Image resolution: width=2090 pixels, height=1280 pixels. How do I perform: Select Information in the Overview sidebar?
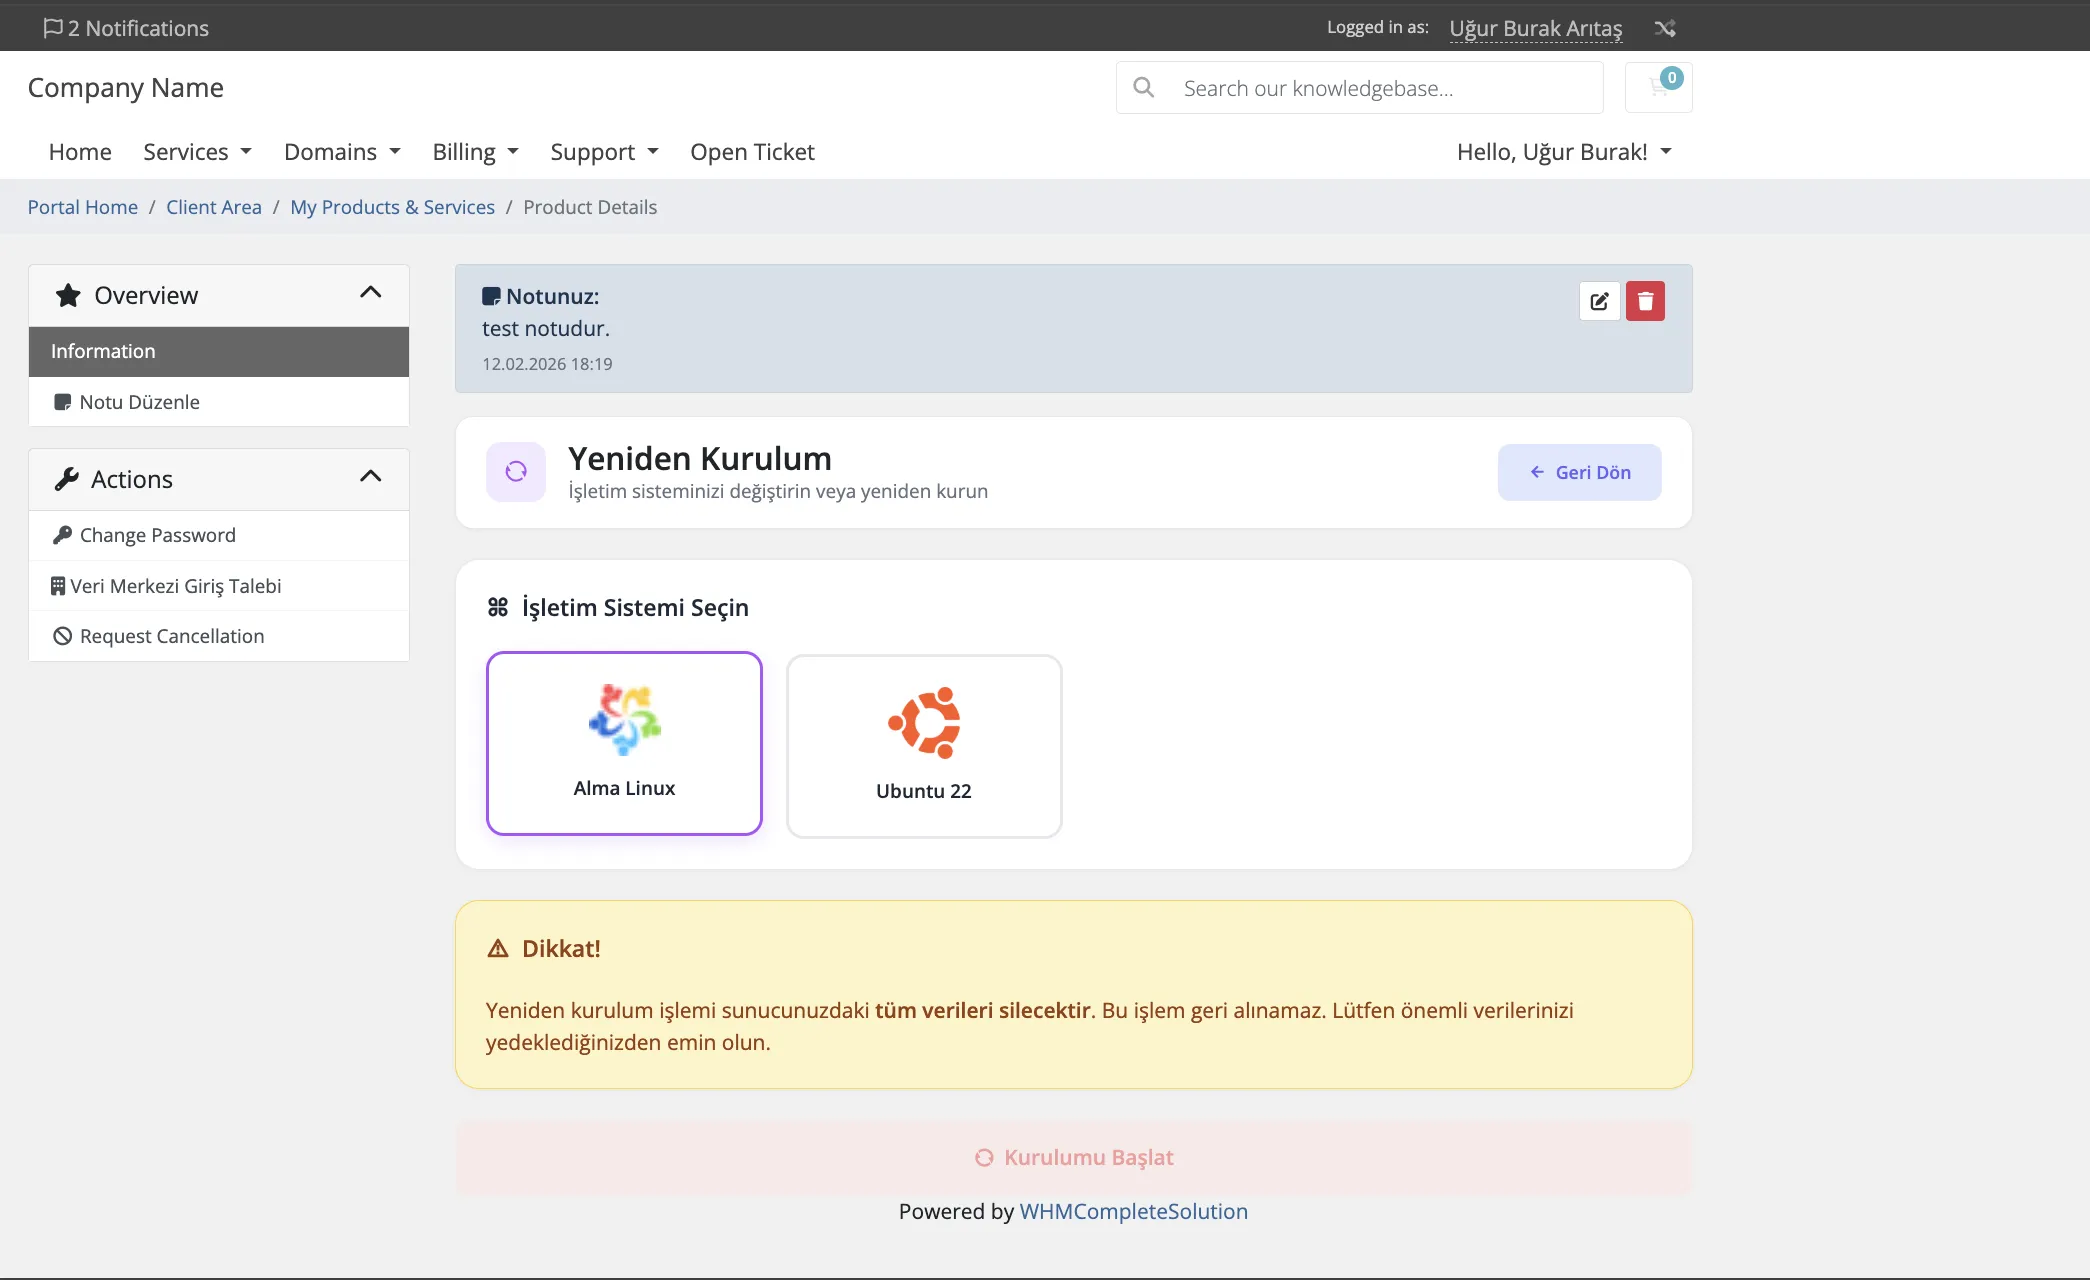pos(219,352)
